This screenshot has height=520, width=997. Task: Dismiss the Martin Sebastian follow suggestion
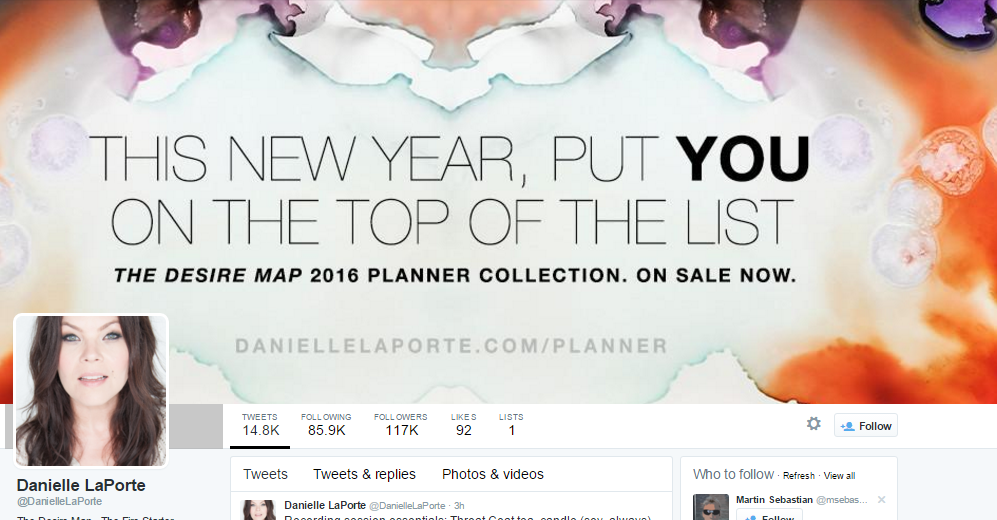[881, 500]
